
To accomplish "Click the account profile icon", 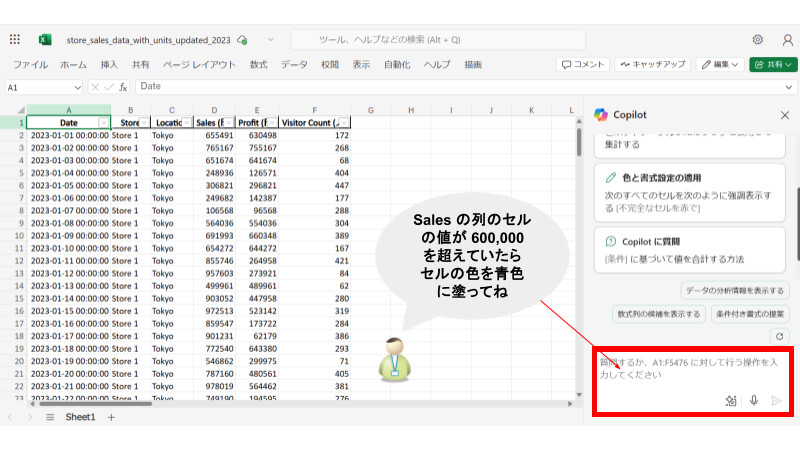I will pos(787,39).
